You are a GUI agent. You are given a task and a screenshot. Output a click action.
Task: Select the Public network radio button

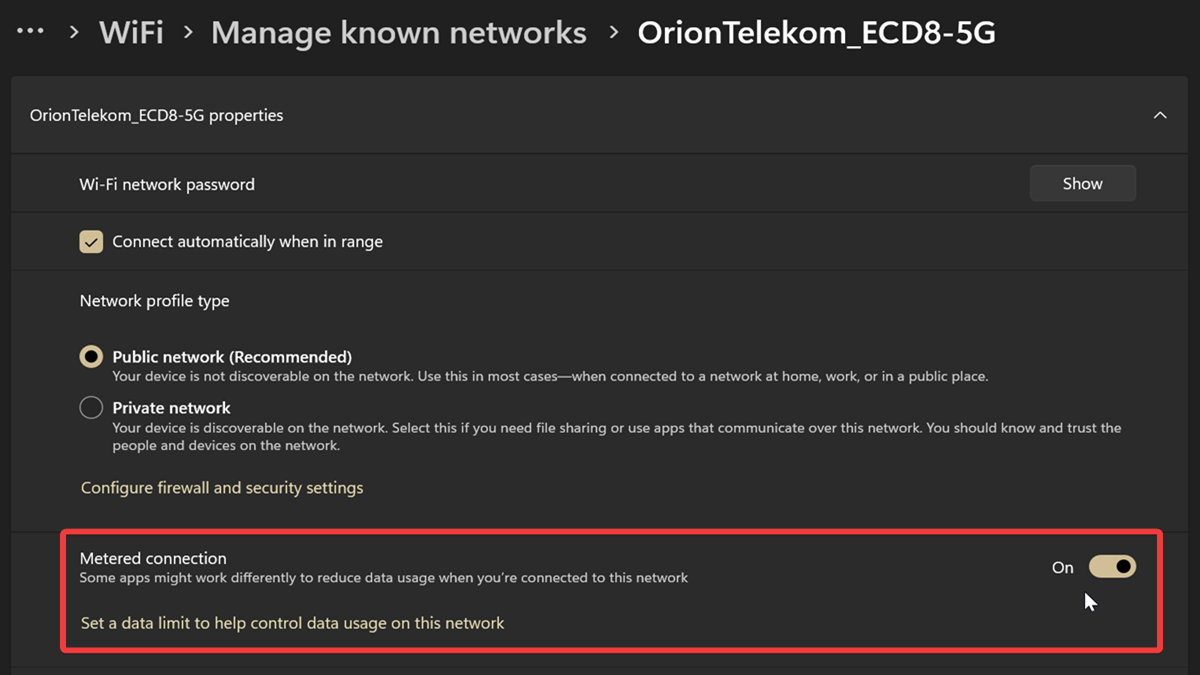click(91, 357)
